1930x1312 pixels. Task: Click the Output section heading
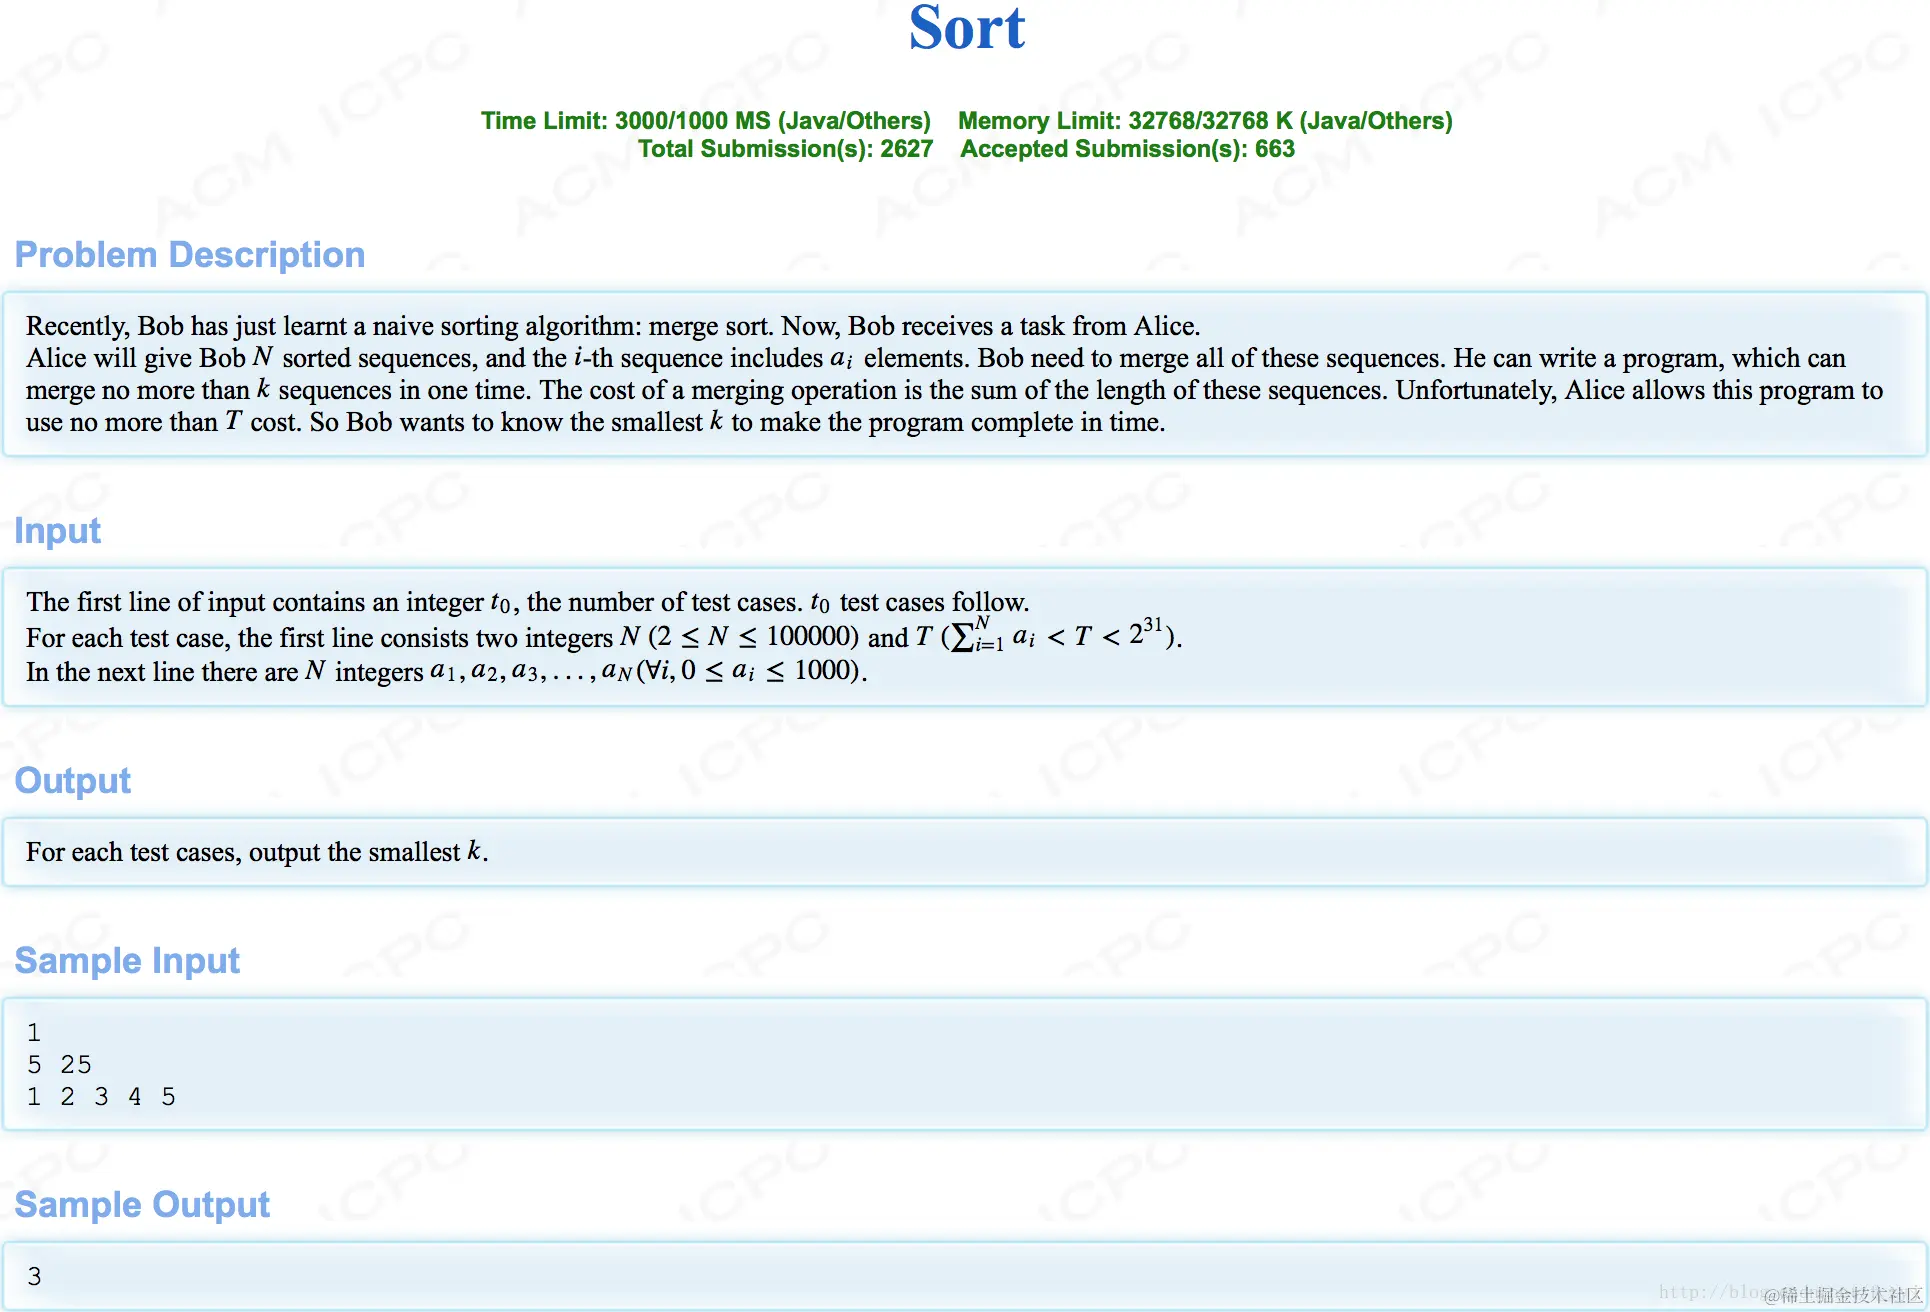point(73,781)
